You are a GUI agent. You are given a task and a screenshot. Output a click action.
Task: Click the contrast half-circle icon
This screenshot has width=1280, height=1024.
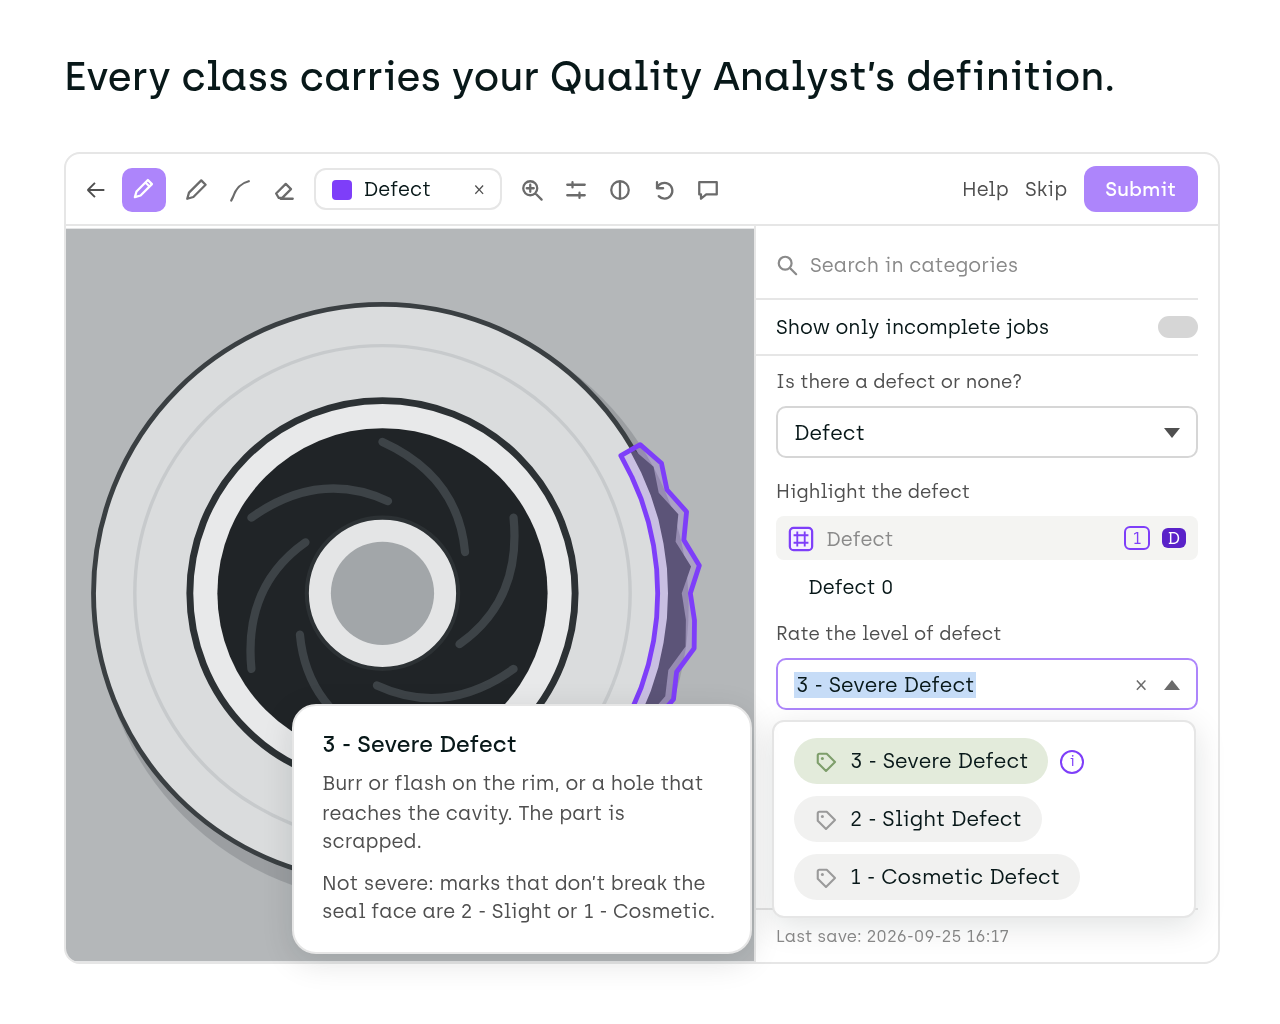pos(620,190)
